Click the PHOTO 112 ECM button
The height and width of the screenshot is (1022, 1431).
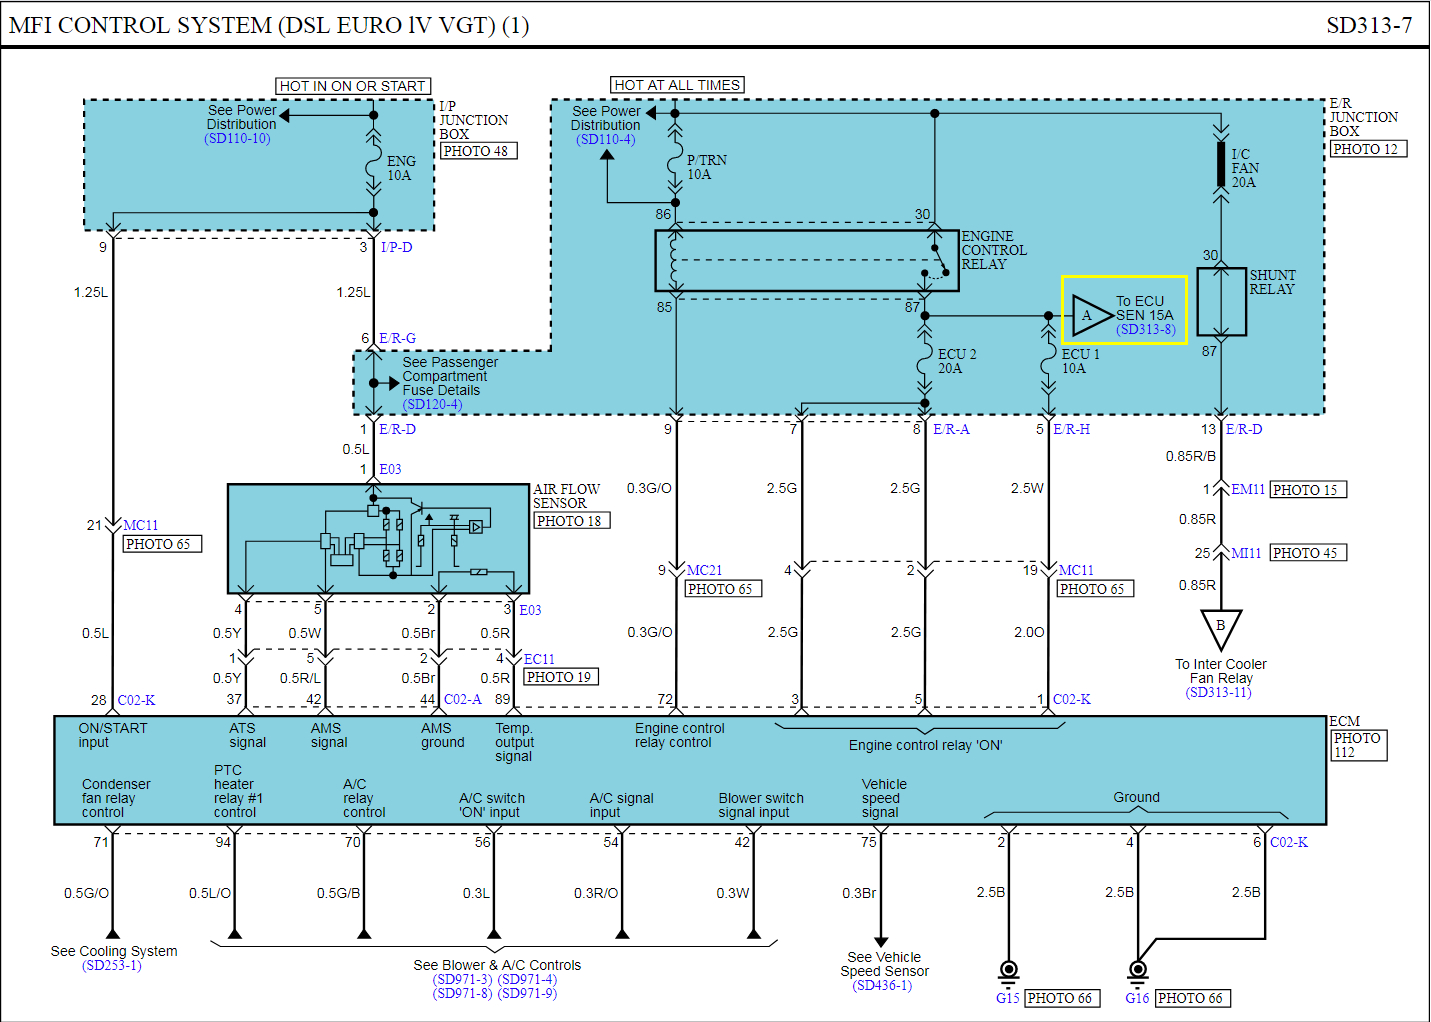click(x=1359, y=745)
